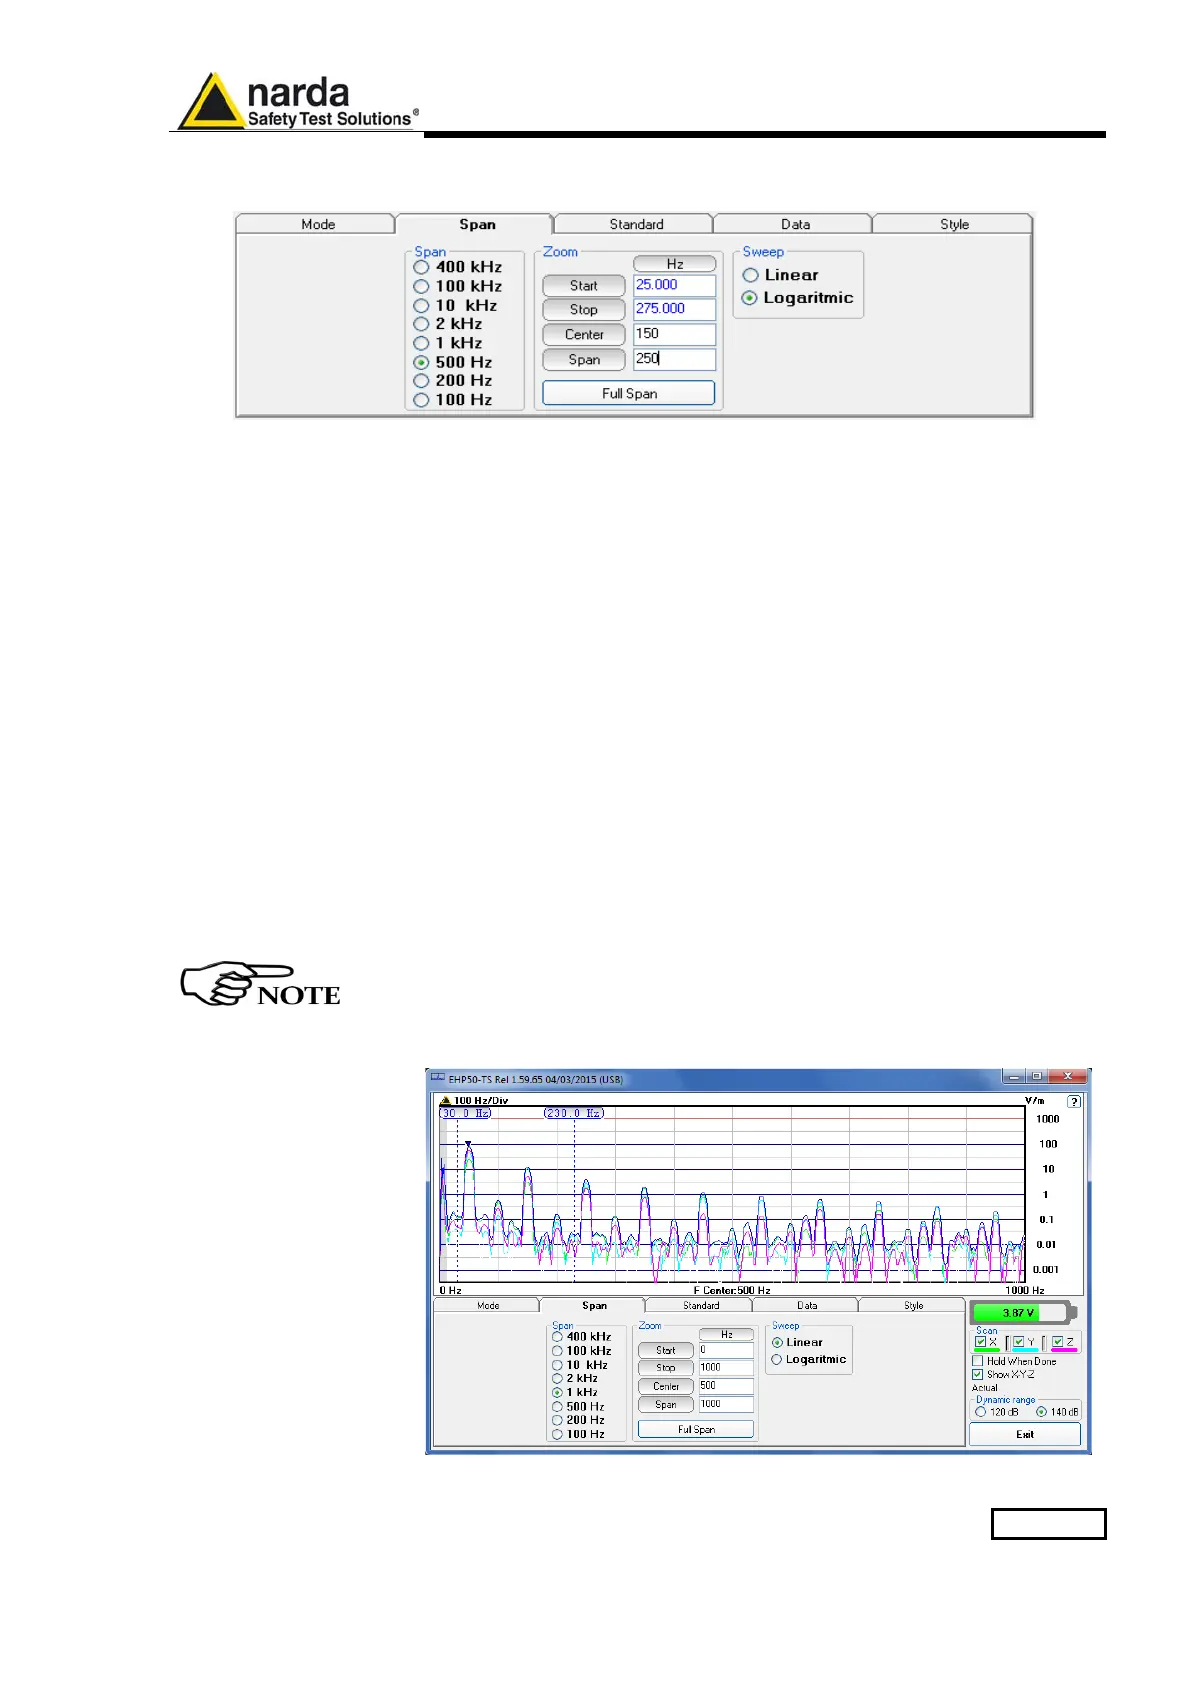Close the EHP50-TS window
This screenshot has height=1684, width=1190.
coord(1068,1077)
